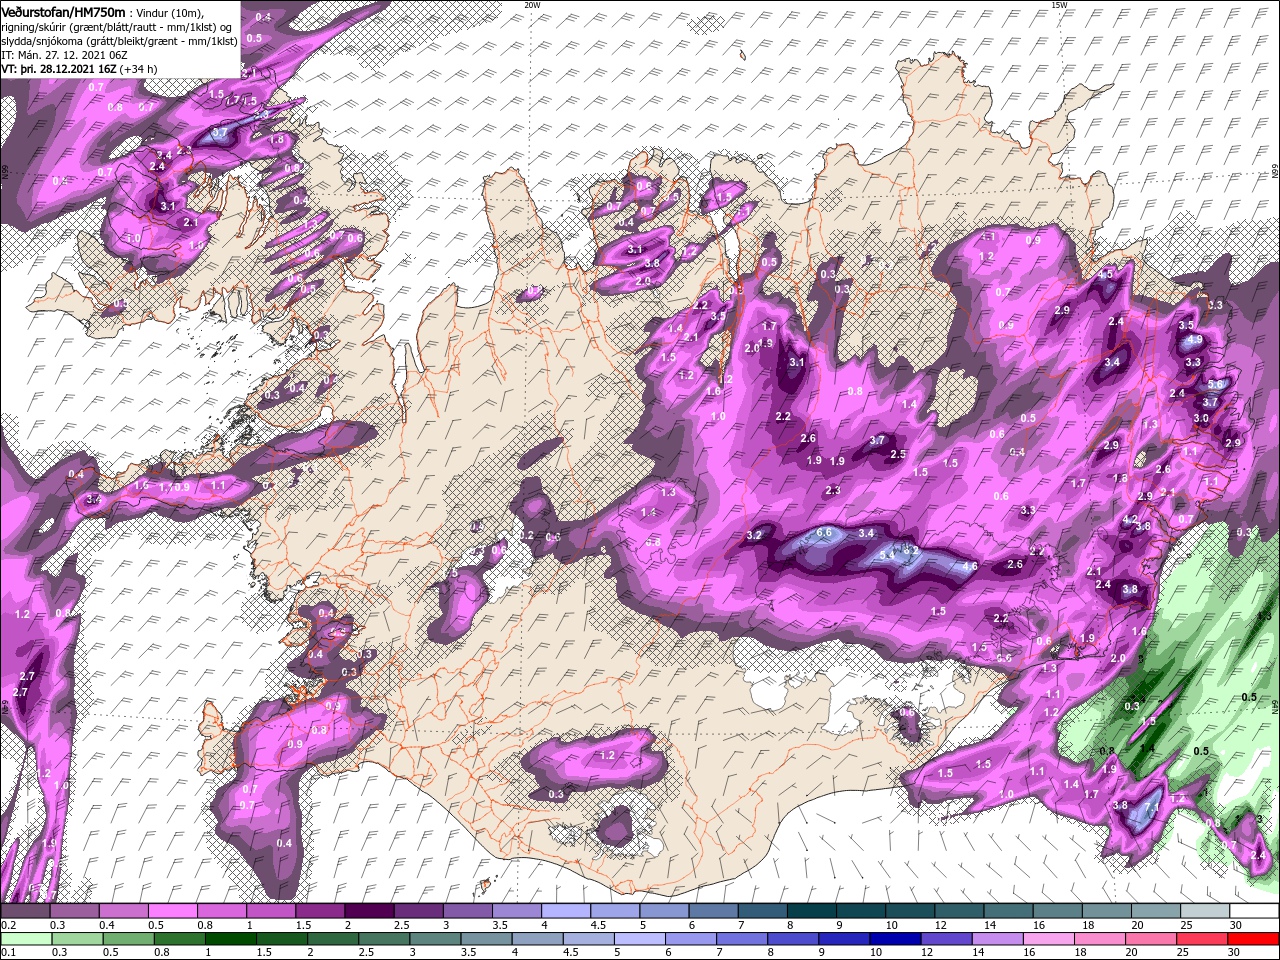The height and width of the screenshot is (960, 1280).
Task: Select the lavender 4 snow legend swatch
Action: point(566,912)
